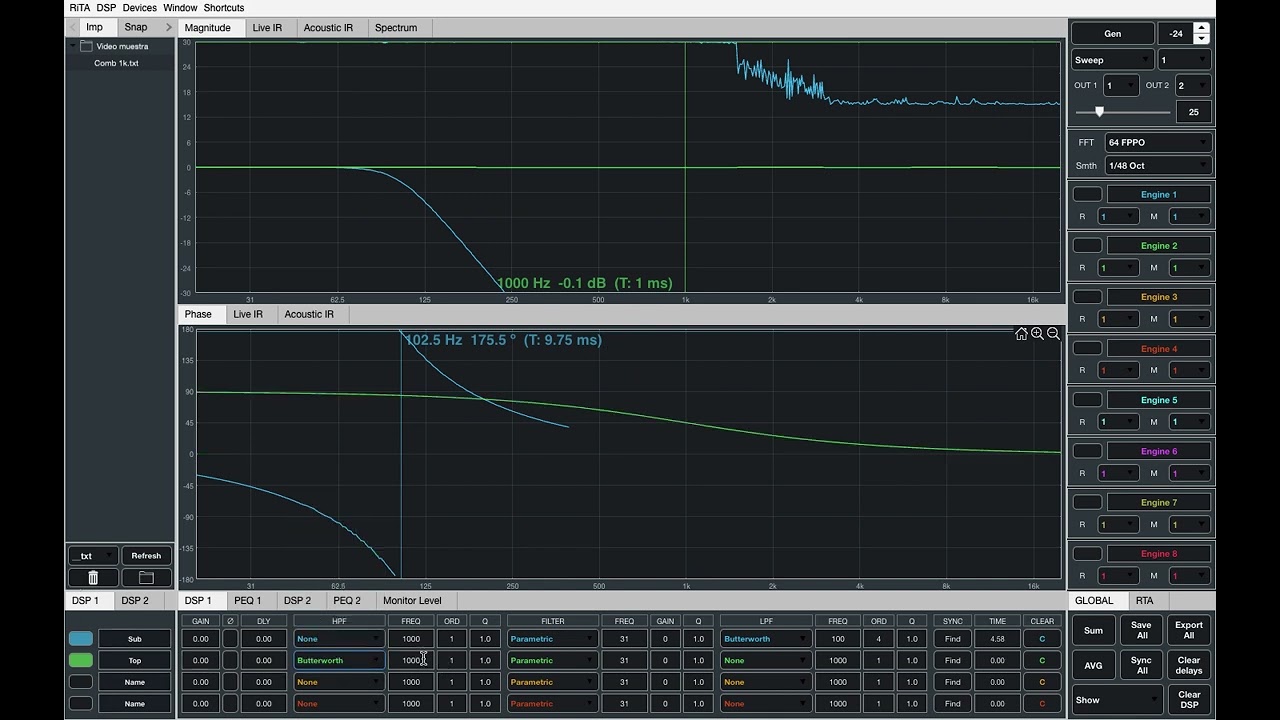Select the Comb 1k.txt file
The width and height of the screenshot is (1280, 720).
[x=116, y=63]
